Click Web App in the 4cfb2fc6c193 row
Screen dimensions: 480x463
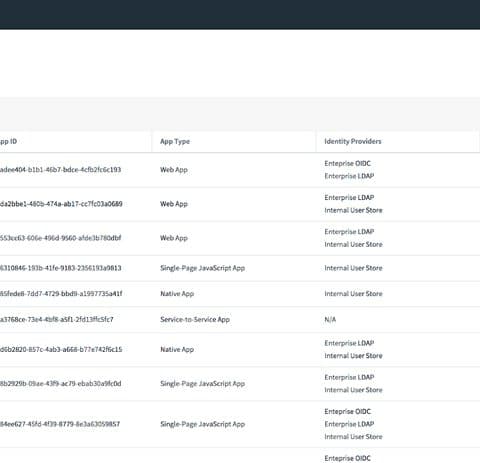174,170
